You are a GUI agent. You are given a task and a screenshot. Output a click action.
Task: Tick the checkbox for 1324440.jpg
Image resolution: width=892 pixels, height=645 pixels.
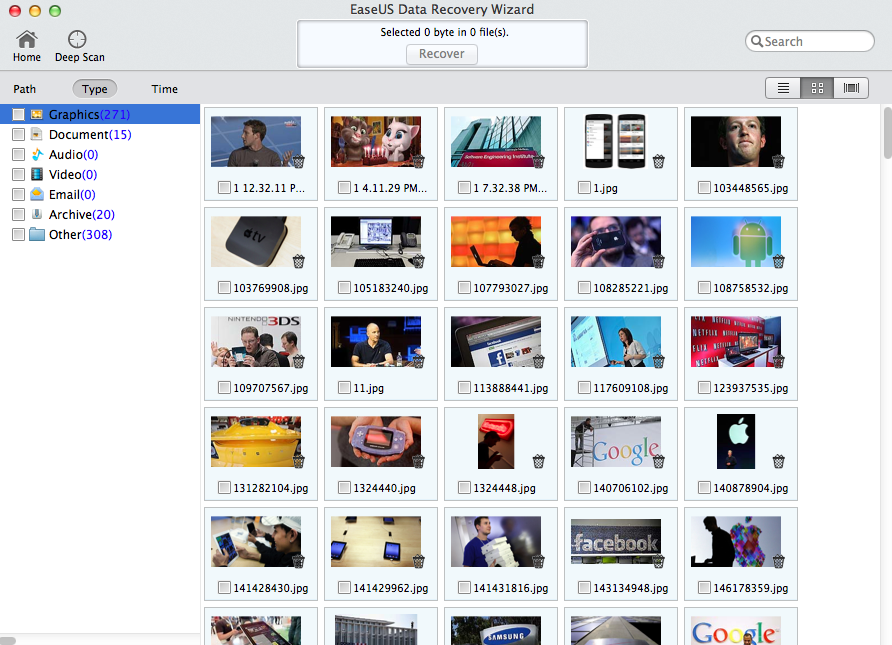344,487
